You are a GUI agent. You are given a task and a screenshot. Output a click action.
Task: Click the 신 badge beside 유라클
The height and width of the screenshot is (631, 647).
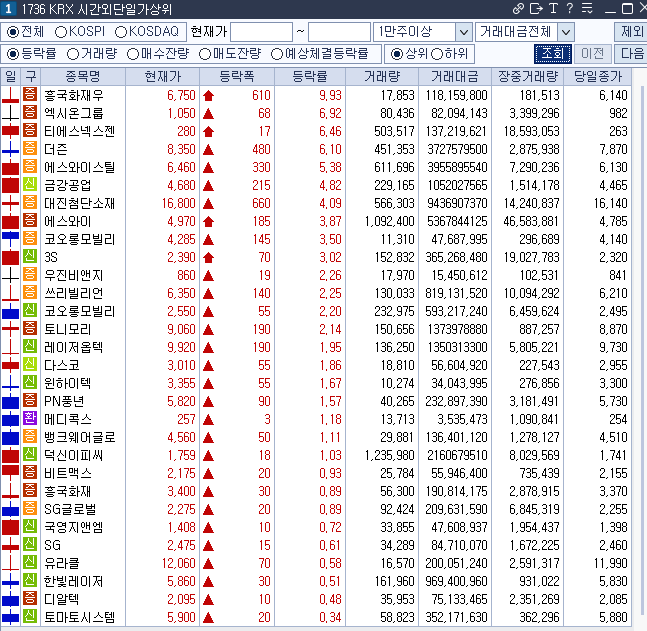click(x=30, y=562)
